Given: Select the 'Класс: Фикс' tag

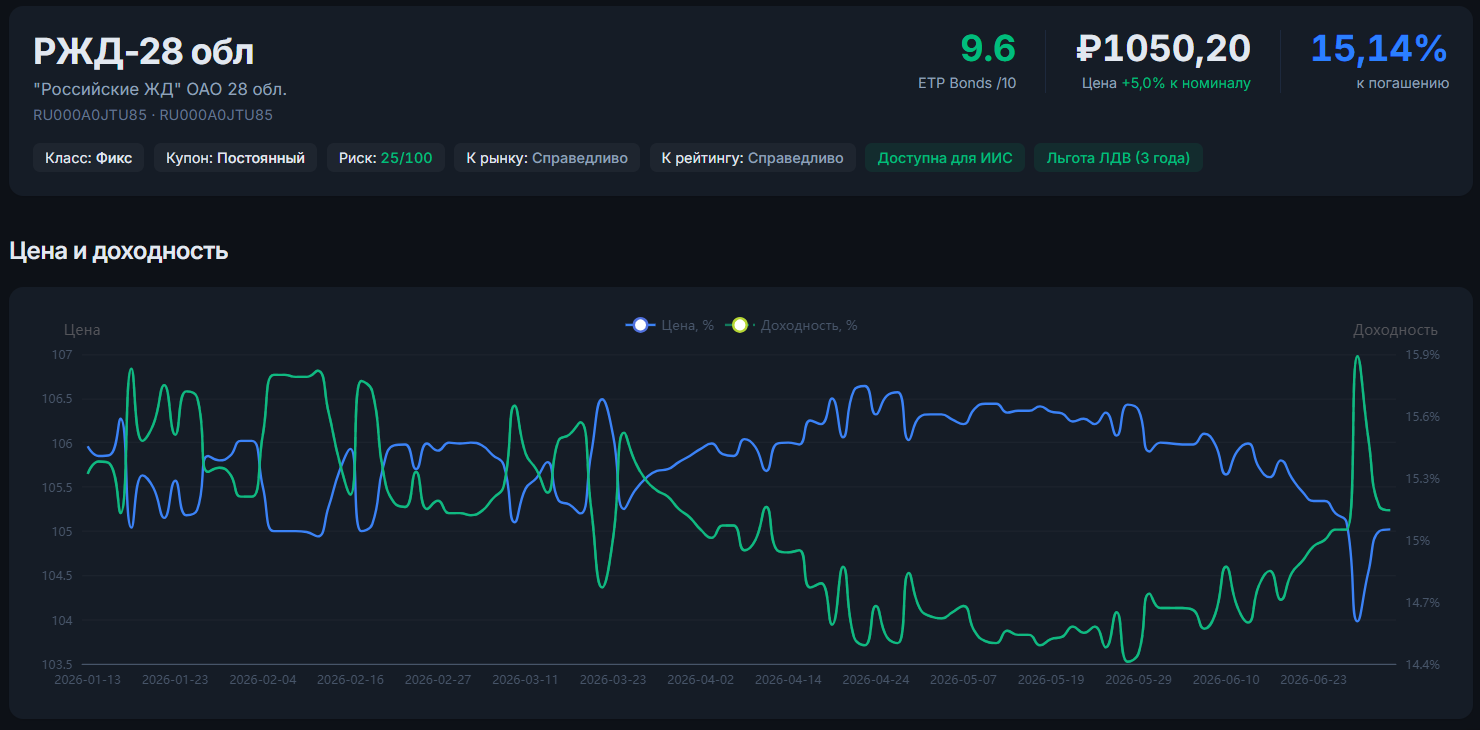Looking at the screenshot, I should [89, 158].
